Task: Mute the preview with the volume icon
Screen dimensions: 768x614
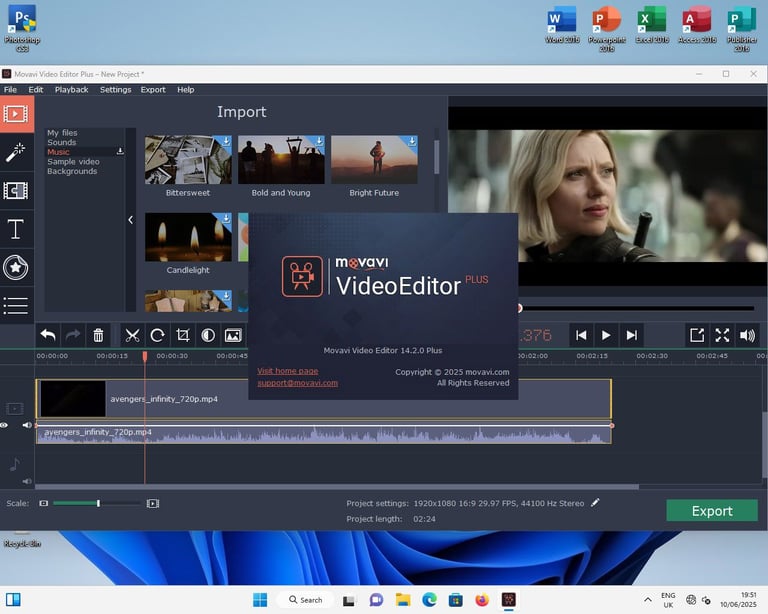Action: tap(747, 335)
